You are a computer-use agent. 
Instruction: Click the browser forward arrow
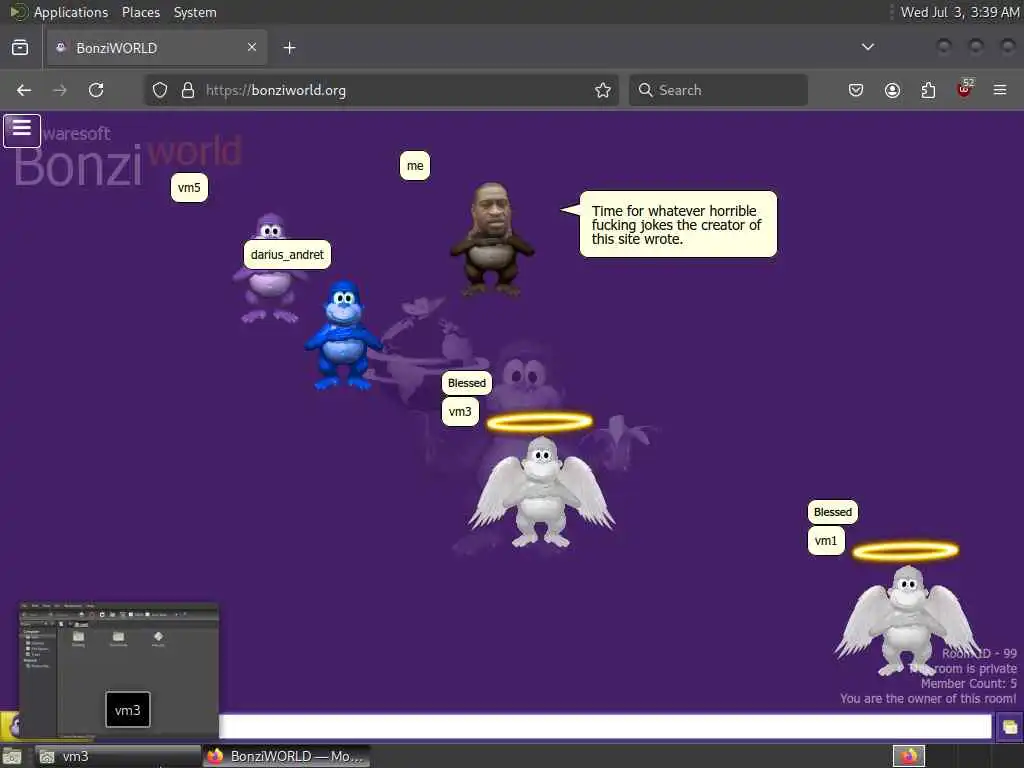click(60, 90)
